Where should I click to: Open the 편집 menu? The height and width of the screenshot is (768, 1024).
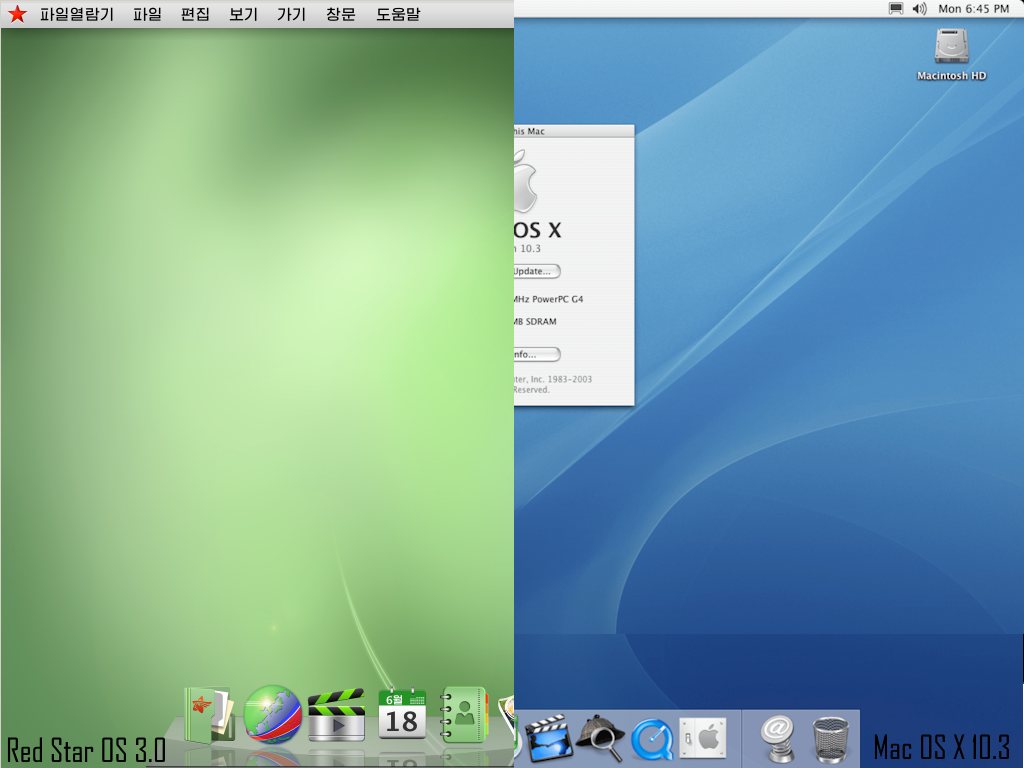195,15
